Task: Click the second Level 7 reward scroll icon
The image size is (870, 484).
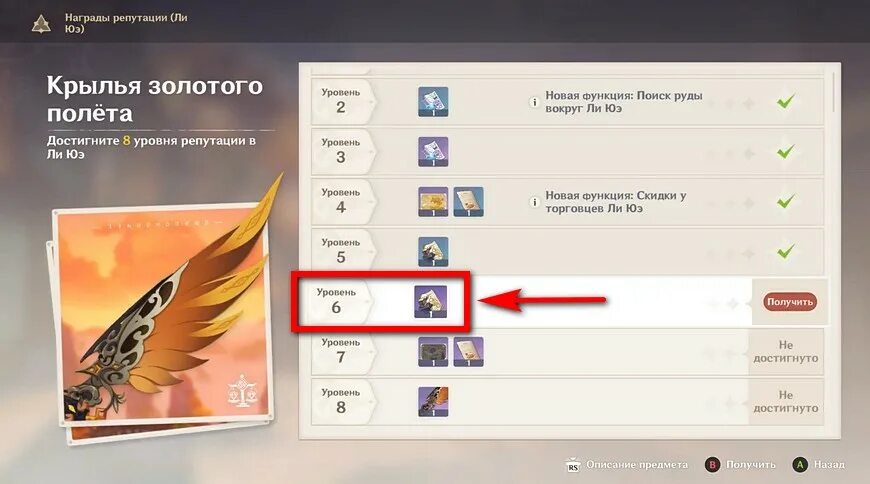Action: pos(468,351)
